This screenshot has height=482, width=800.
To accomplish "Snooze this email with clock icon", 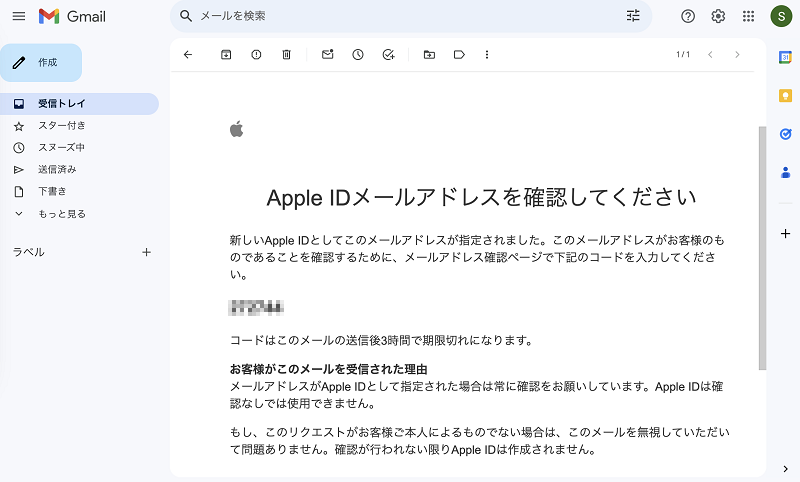I will 358,55.
